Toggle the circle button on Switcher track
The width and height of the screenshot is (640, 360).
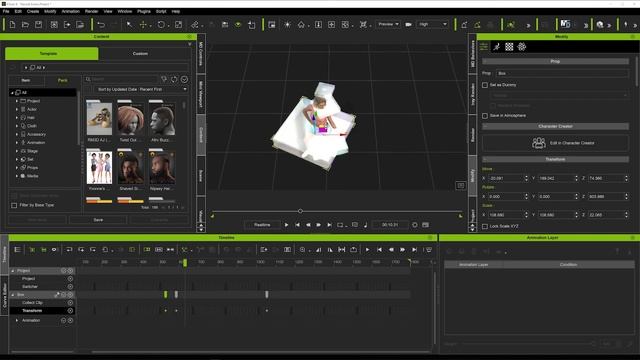(x=70, y=287)
